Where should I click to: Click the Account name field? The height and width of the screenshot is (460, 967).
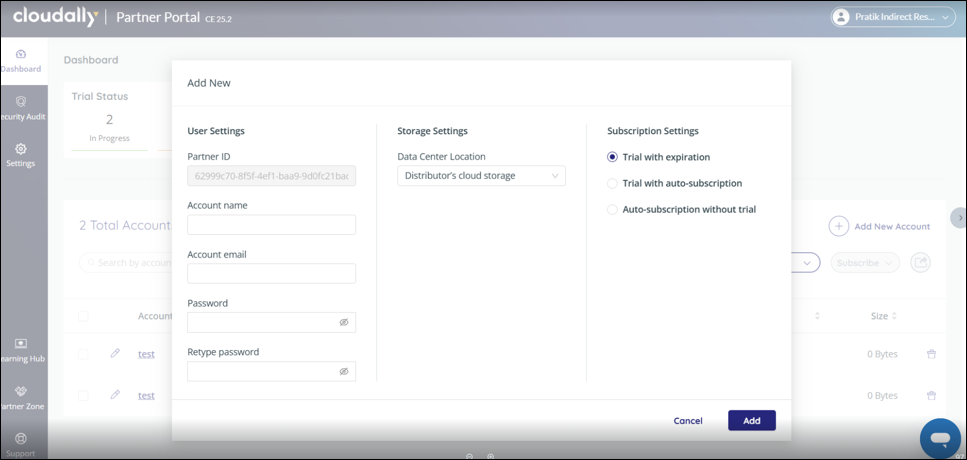271,224
